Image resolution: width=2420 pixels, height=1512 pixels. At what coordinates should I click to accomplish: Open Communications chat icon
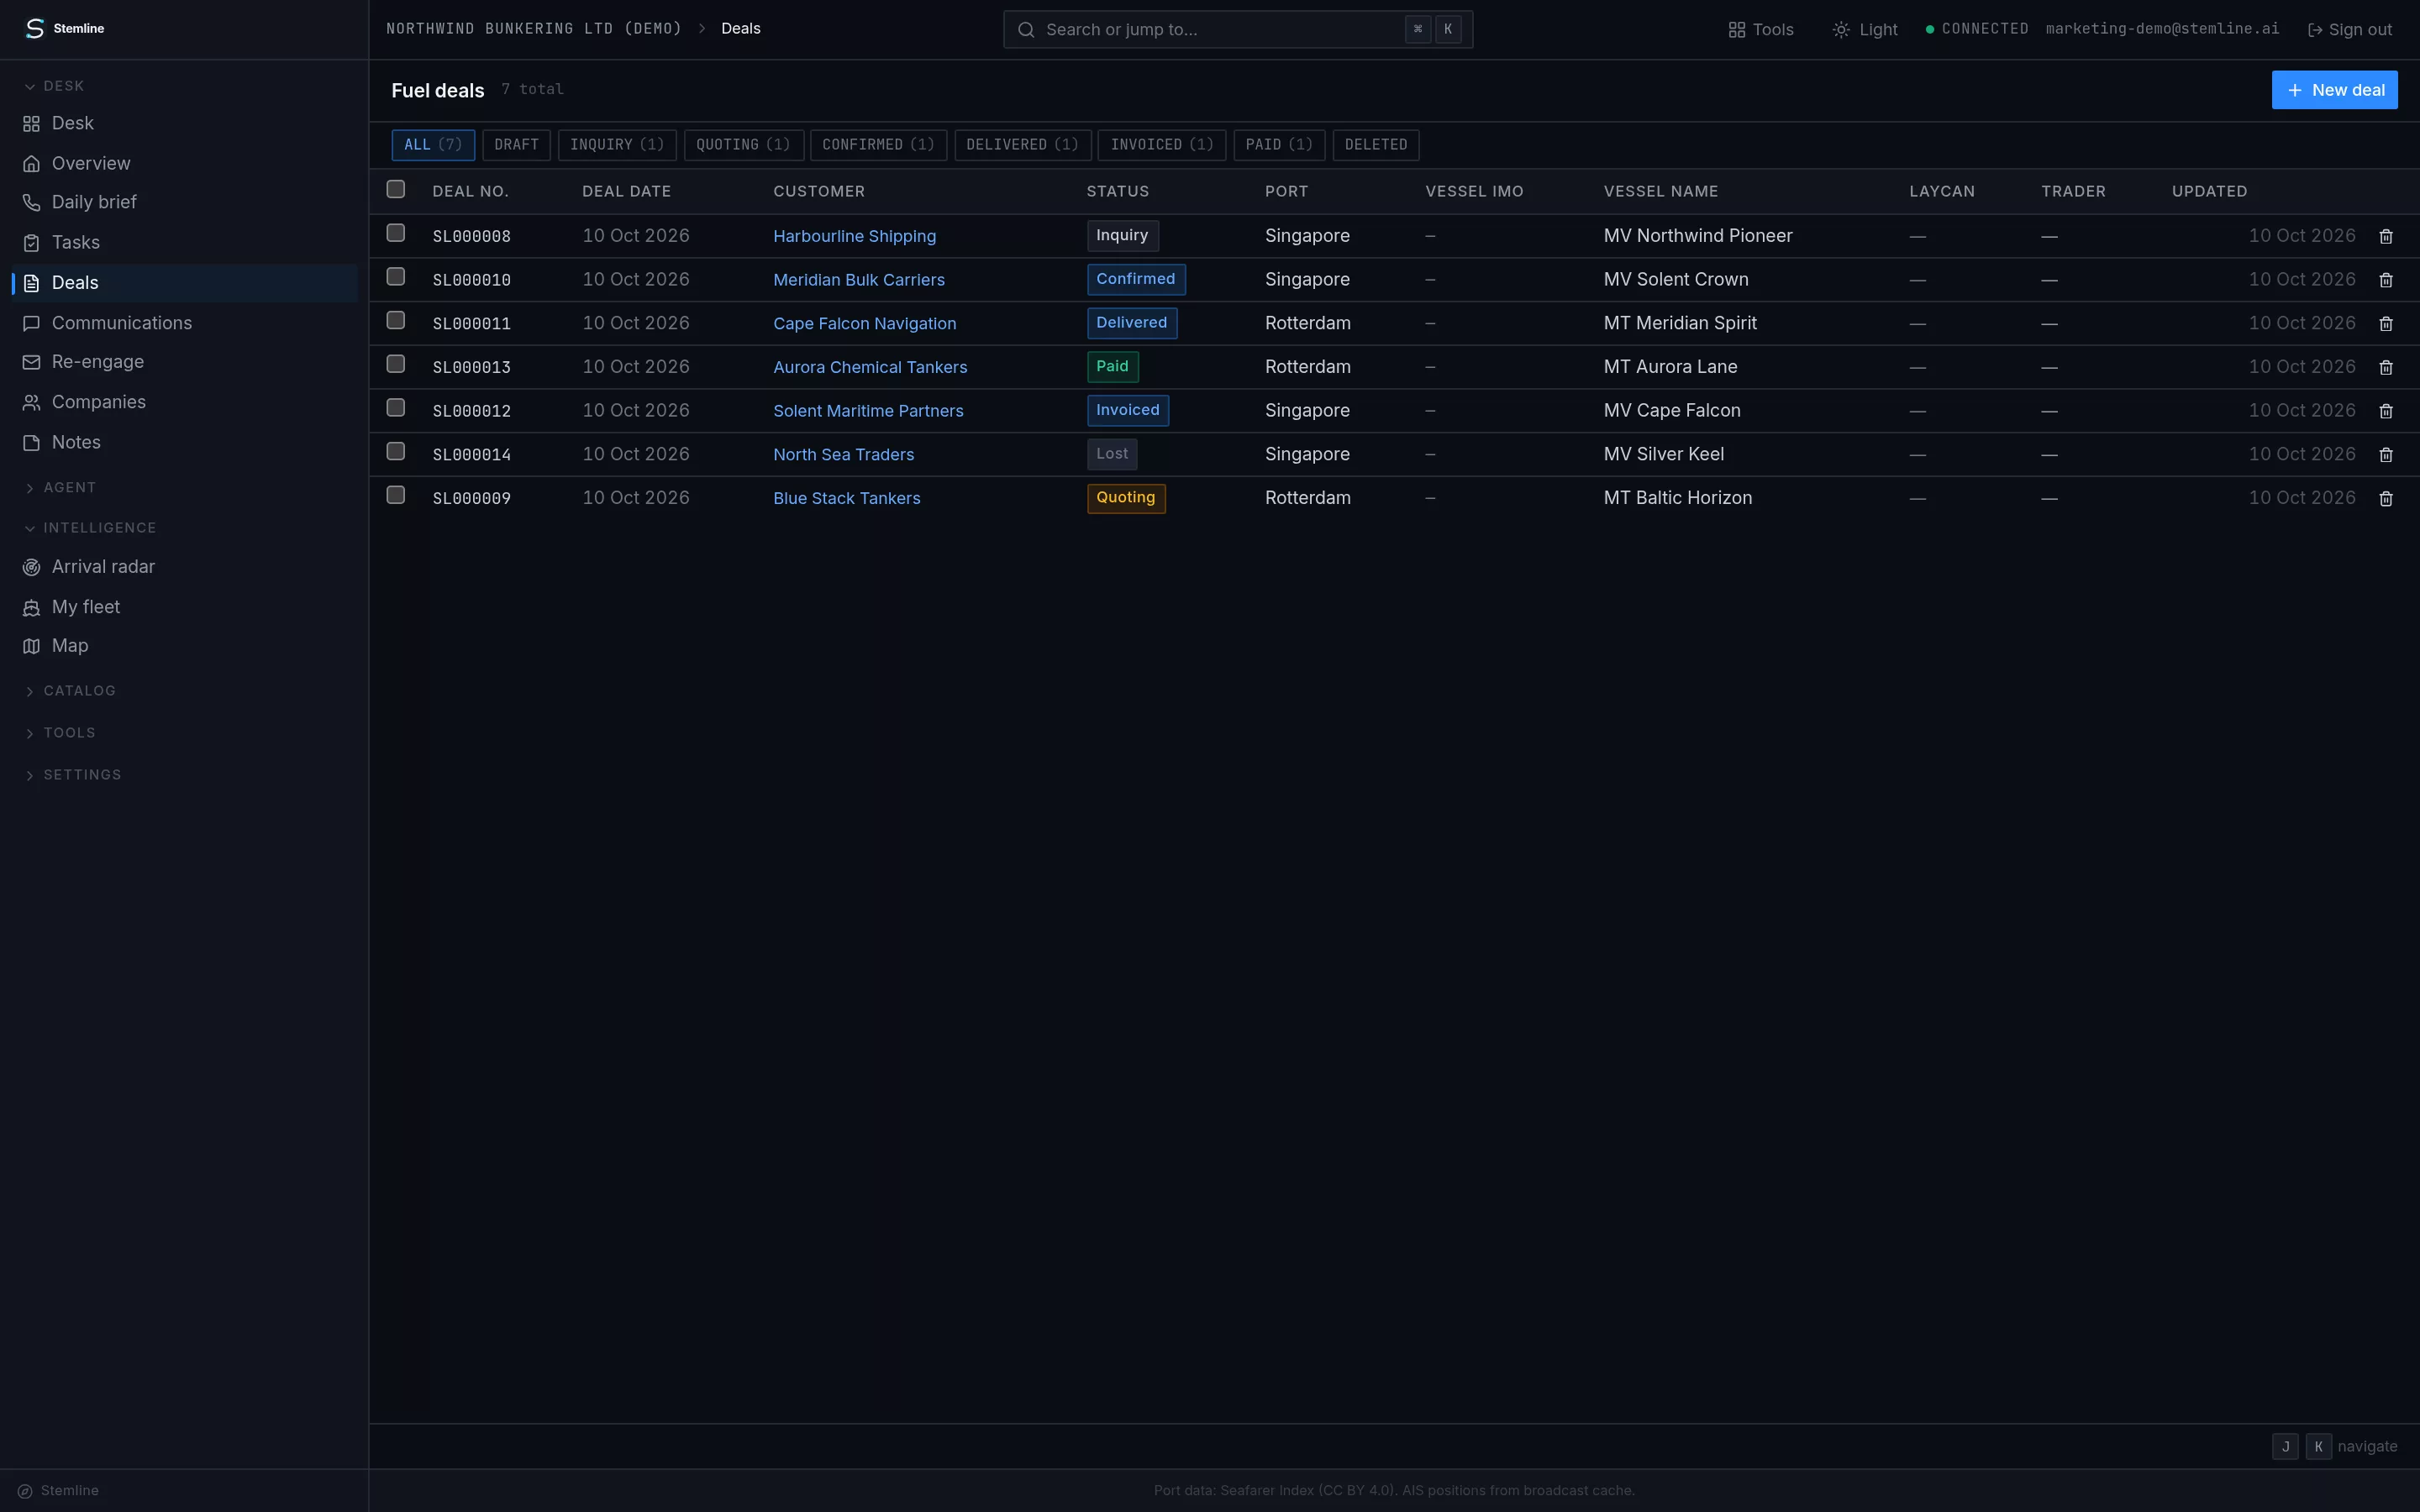click(31, 324)
